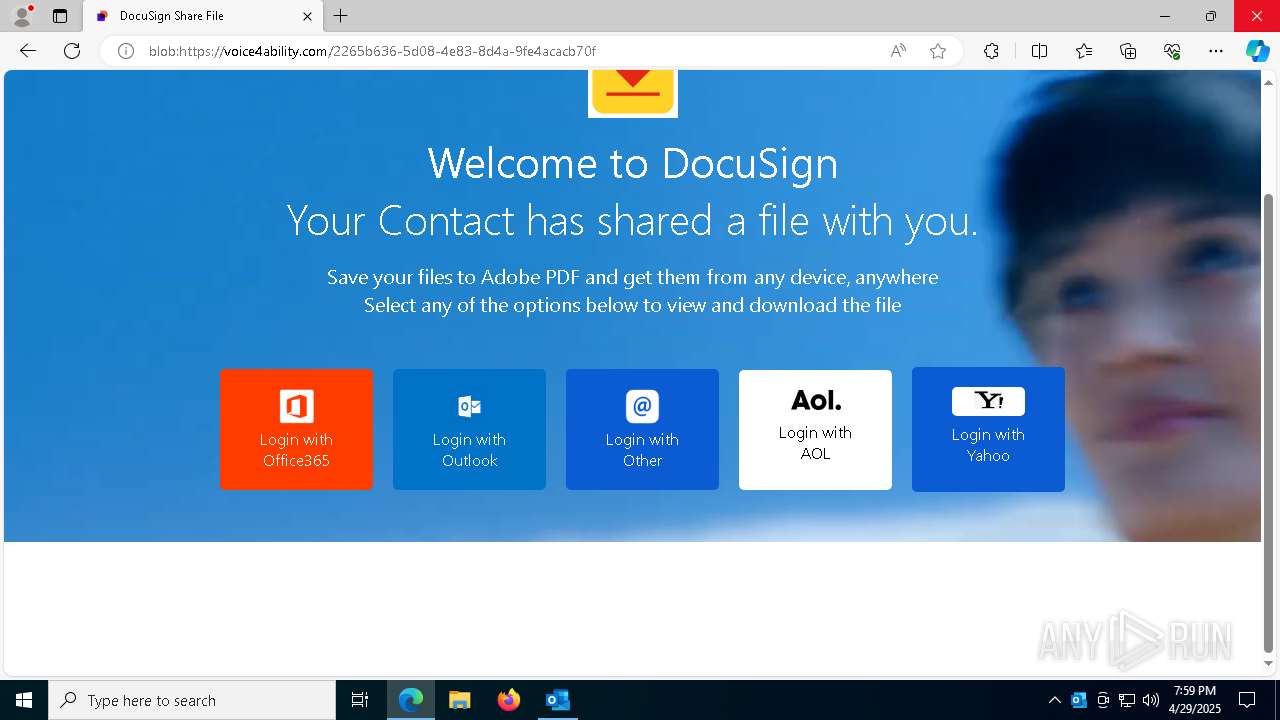Image resolution: width=1280 pixels, height=720 pixels.
Task: Toggle Split screen icon
Action: pyautogui.click(x=1039, y=51)
